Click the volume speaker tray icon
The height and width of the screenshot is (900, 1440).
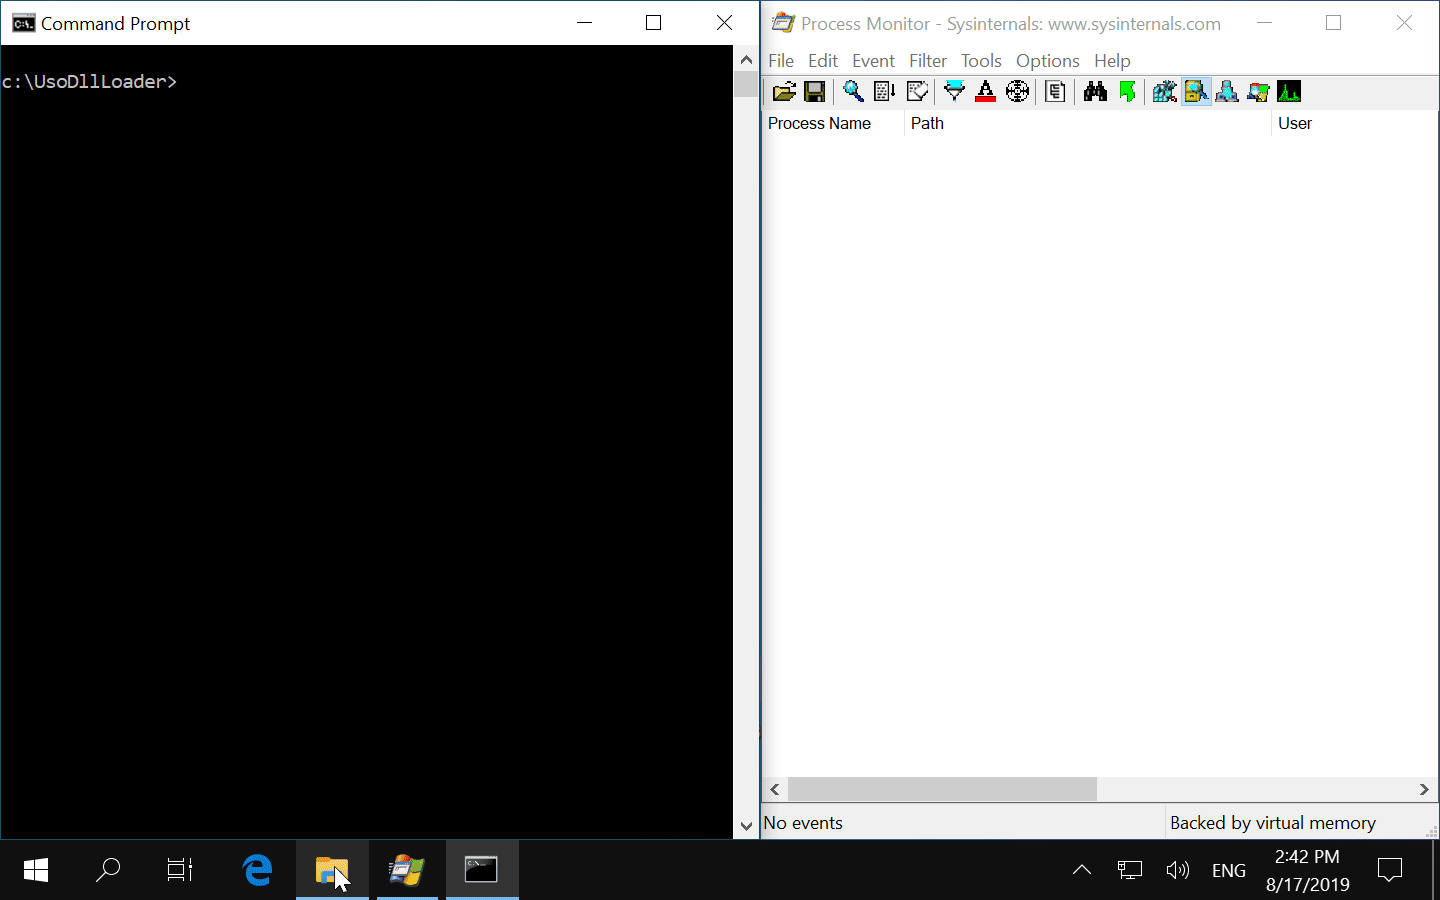(1178, 870)
